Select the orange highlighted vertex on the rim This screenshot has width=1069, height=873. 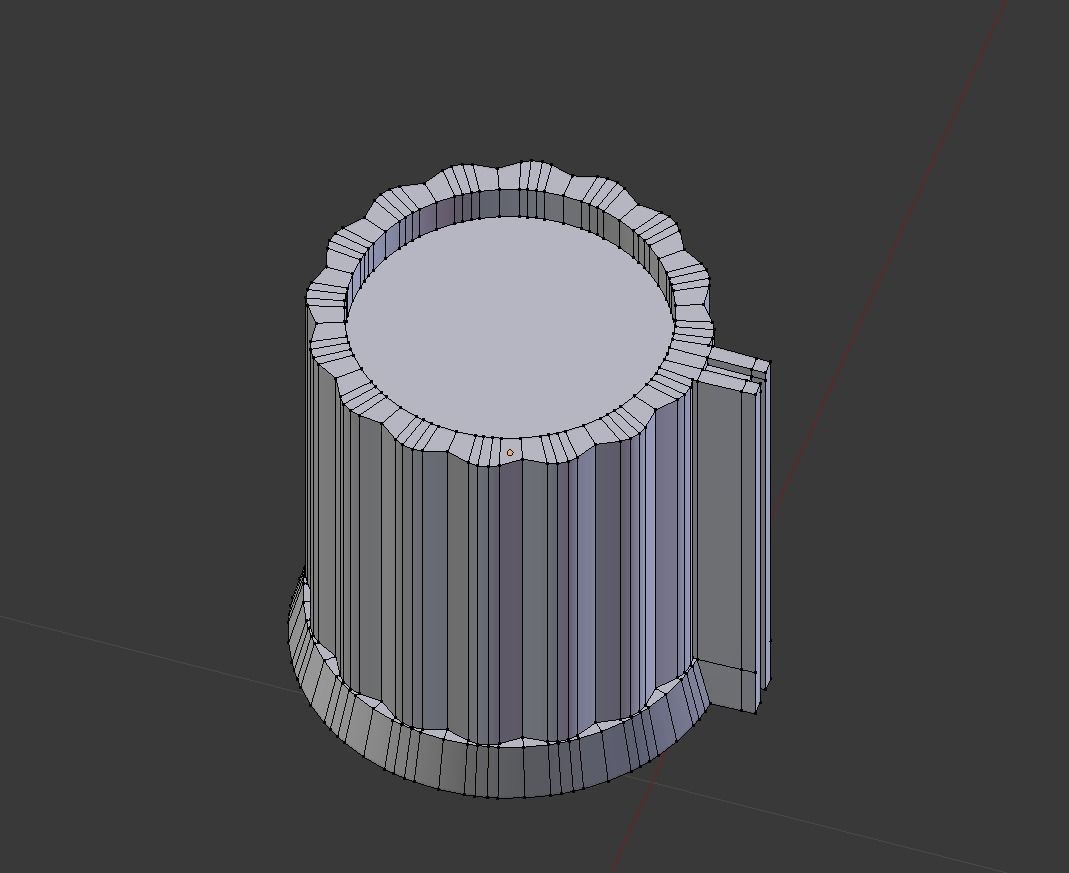point(510,453)
